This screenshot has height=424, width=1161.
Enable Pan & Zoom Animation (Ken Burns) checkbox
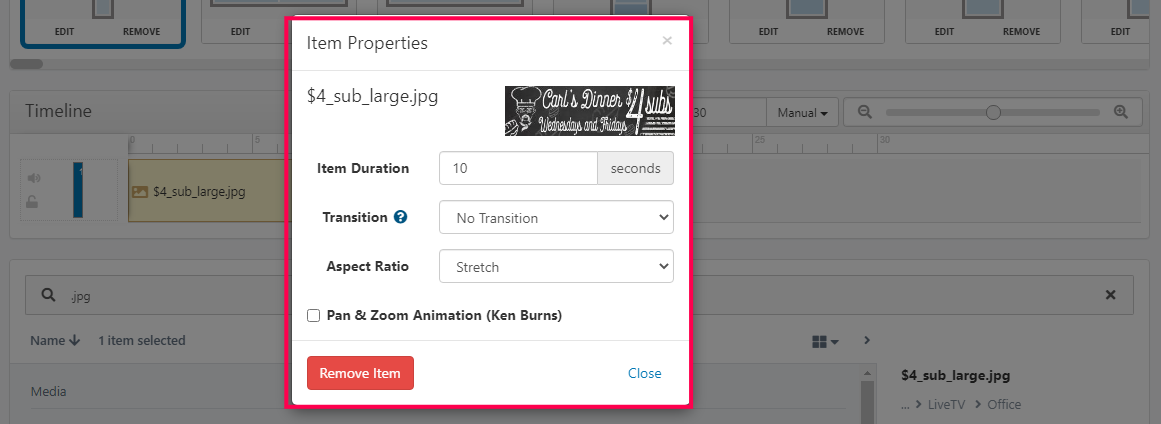pyautogui.click(x=314, y=316)
